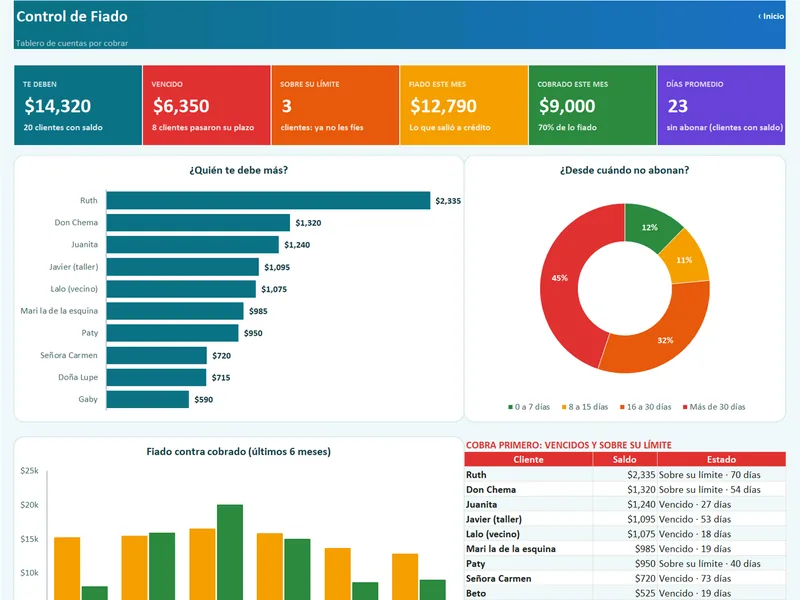Viewport: 800px width, 600px height.
Task: Click Juanita's $1,240 saldo cell
Action: 624,504
